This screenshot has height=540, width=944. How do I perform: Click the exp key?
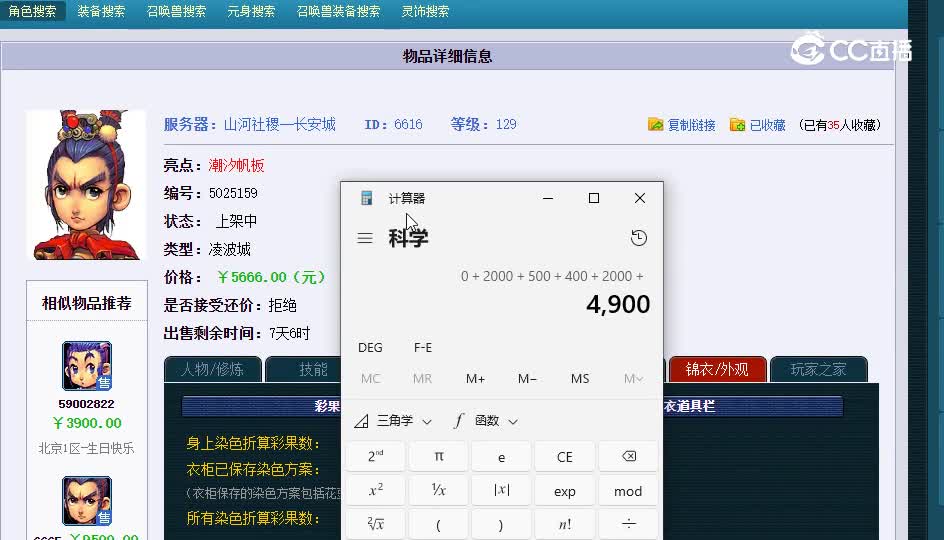[564, 490]
